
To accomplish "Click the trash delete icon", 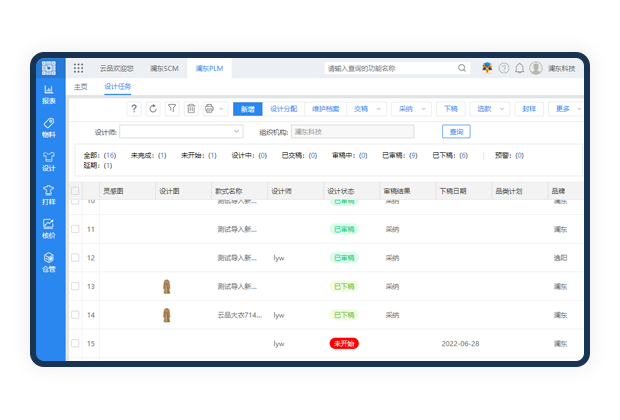I will point(191,108).
